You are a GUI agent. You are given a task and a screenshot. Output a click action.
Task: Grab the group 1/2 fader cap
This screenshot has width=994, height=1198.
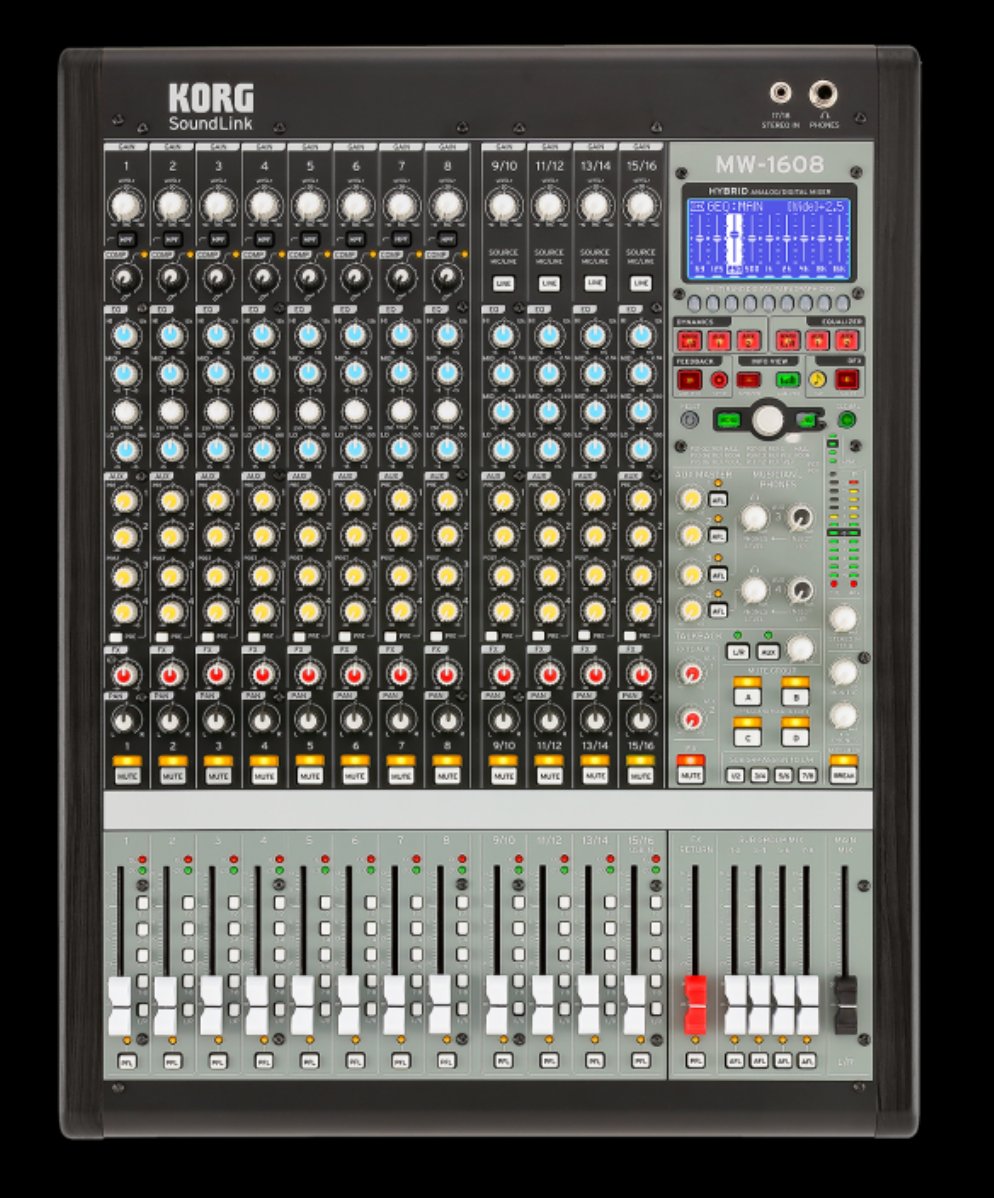point(735,1005)
